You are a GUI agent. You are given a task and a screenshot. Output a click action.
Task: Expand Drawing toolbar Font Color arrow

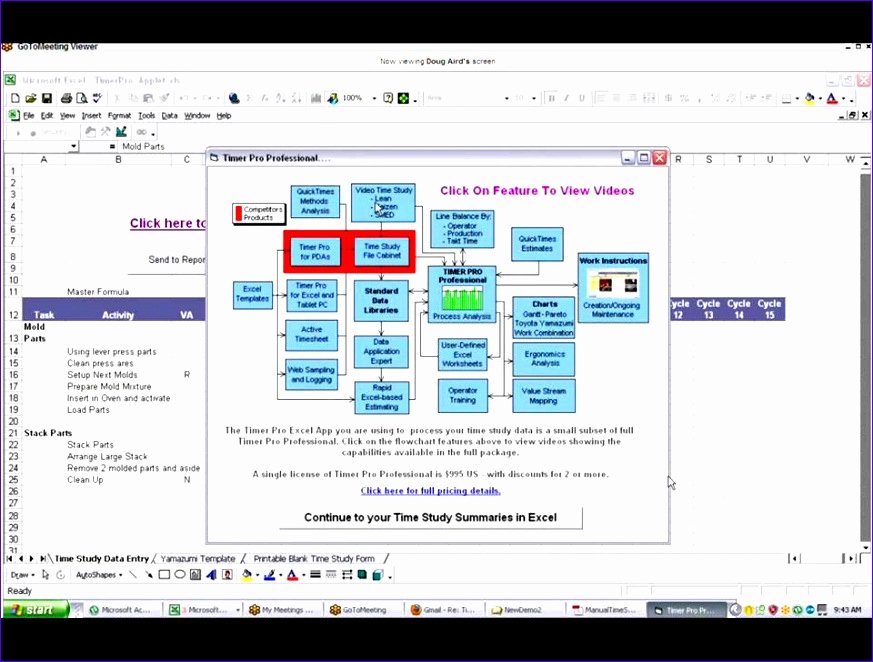click(303, 575)
